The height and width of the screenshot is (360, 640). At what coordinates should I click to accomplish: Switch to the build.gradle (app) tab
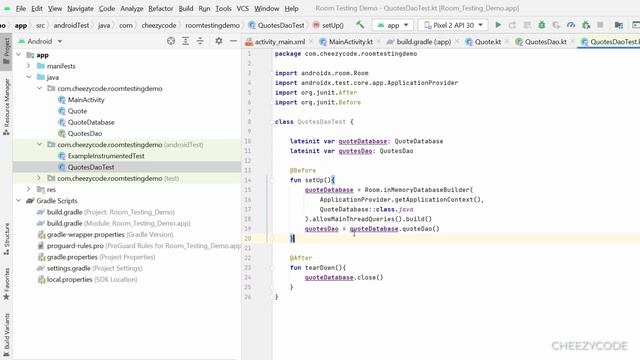pos(424,42)
